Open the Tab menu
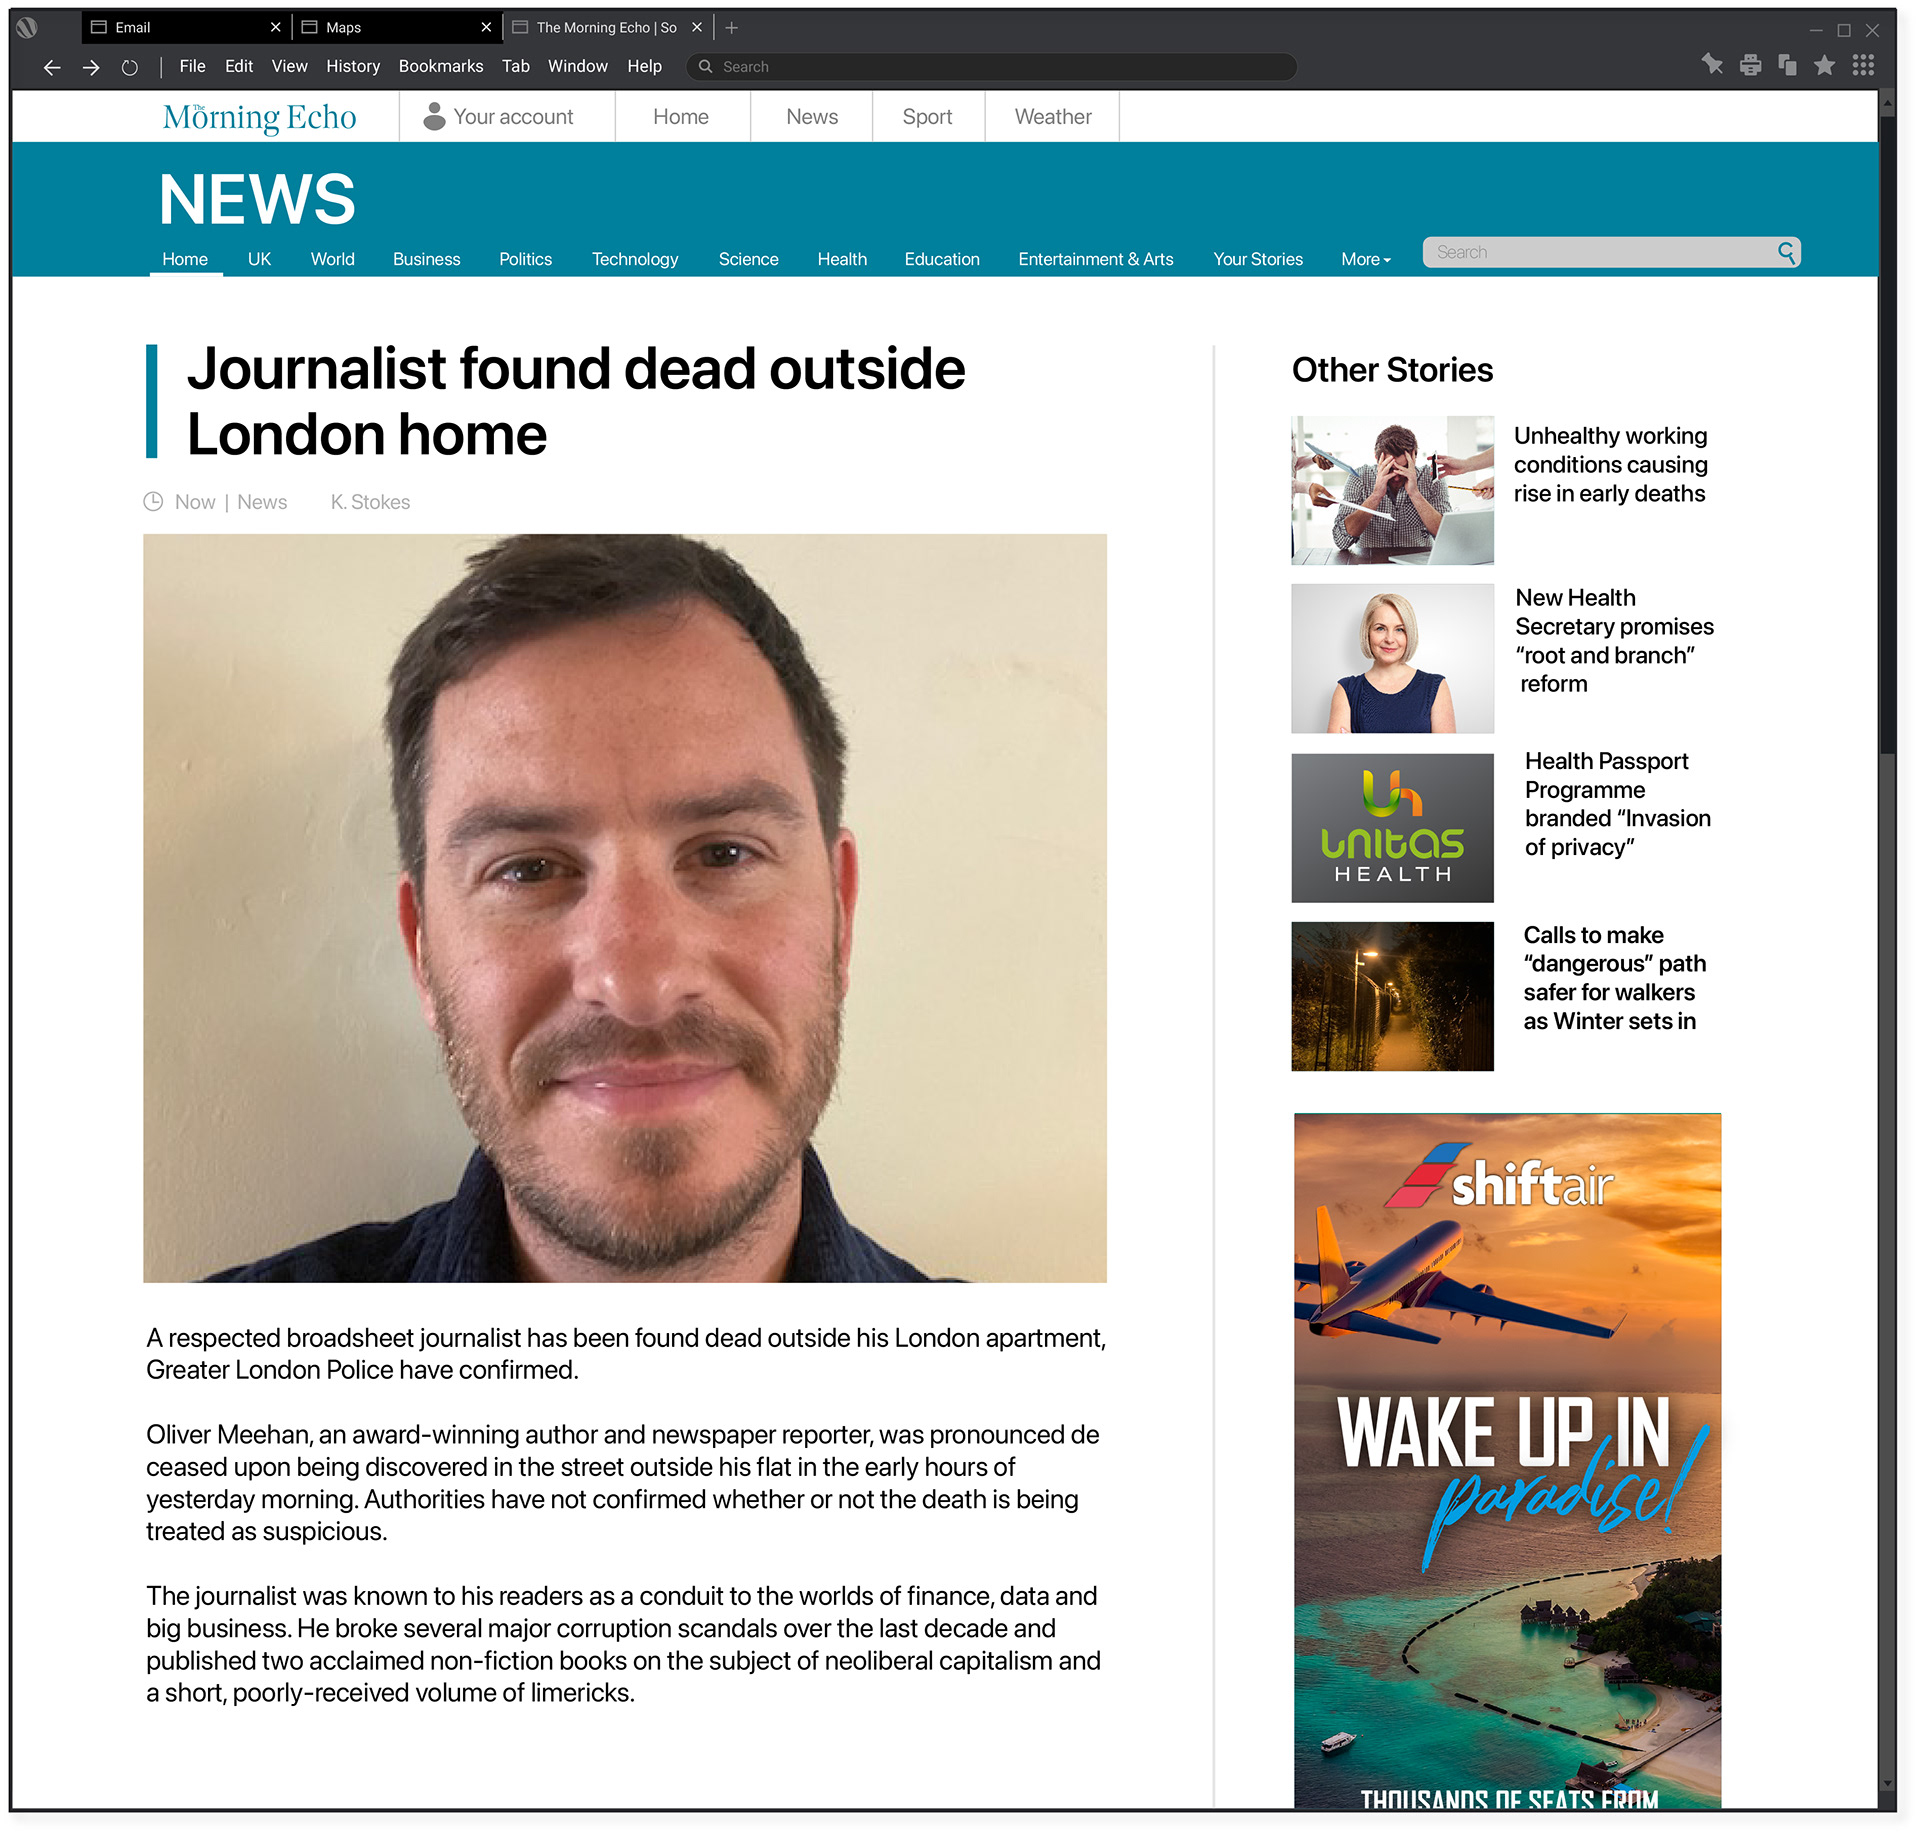The height and width of the screenshot is (1835, 1920). point(516,66)
